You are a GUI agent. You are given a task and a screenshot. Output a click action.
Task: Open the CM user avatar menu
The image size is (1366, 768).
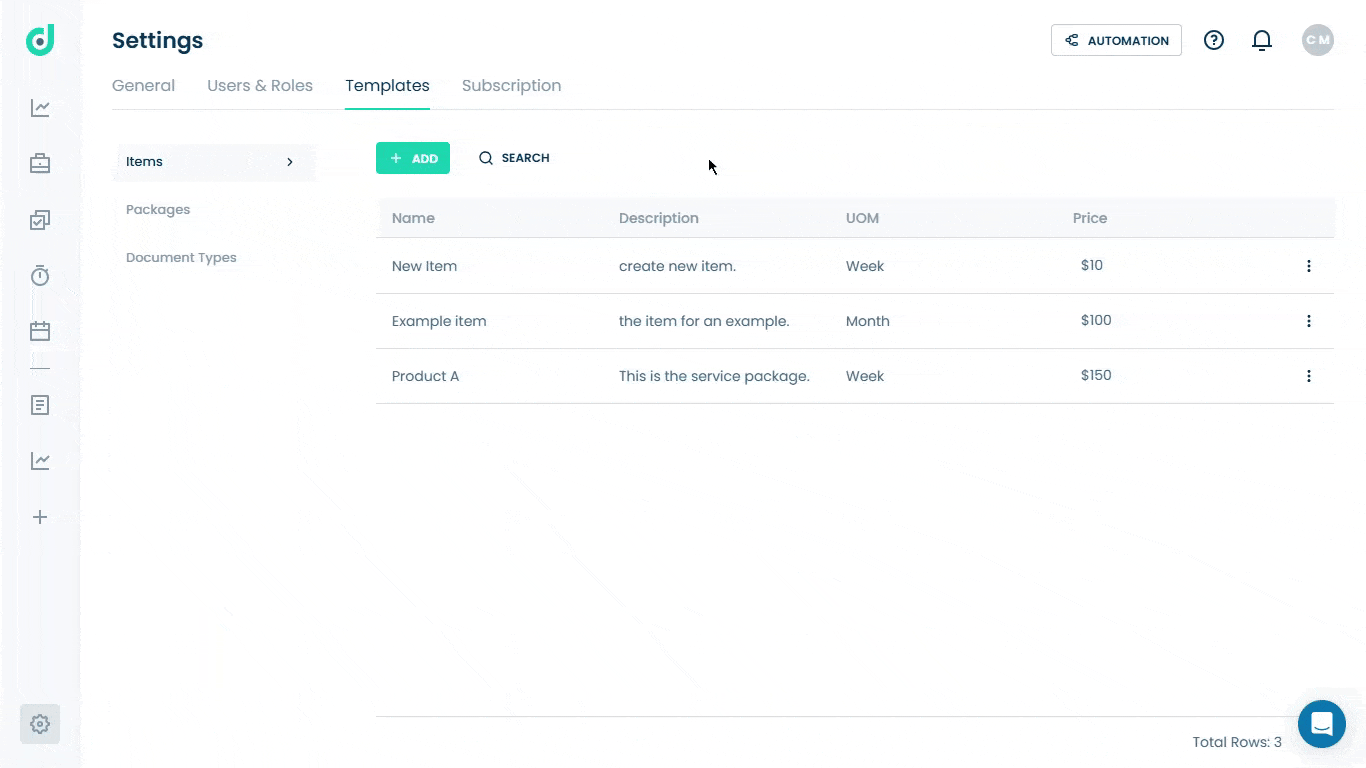1318,40
